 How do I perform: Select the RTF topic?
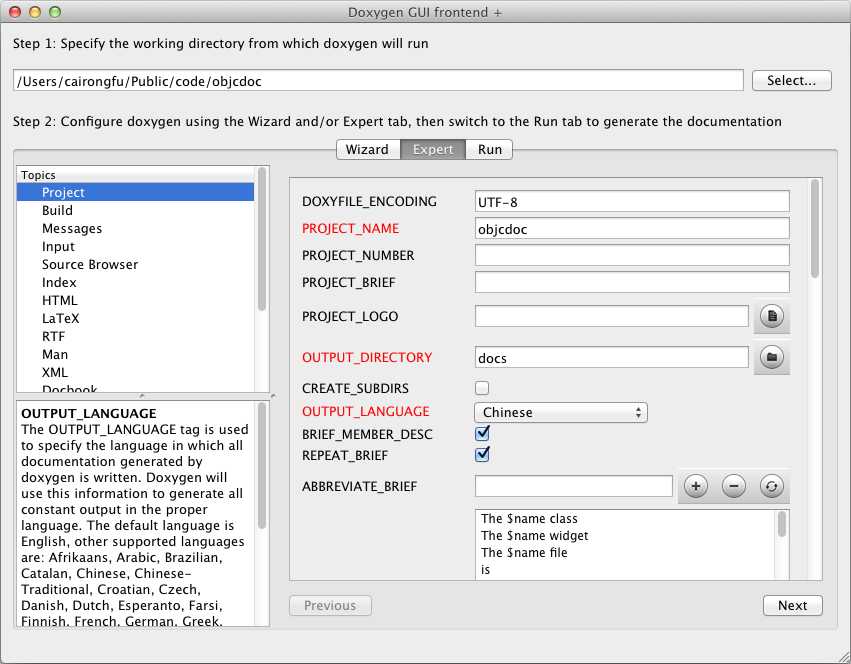coord(135,336)
